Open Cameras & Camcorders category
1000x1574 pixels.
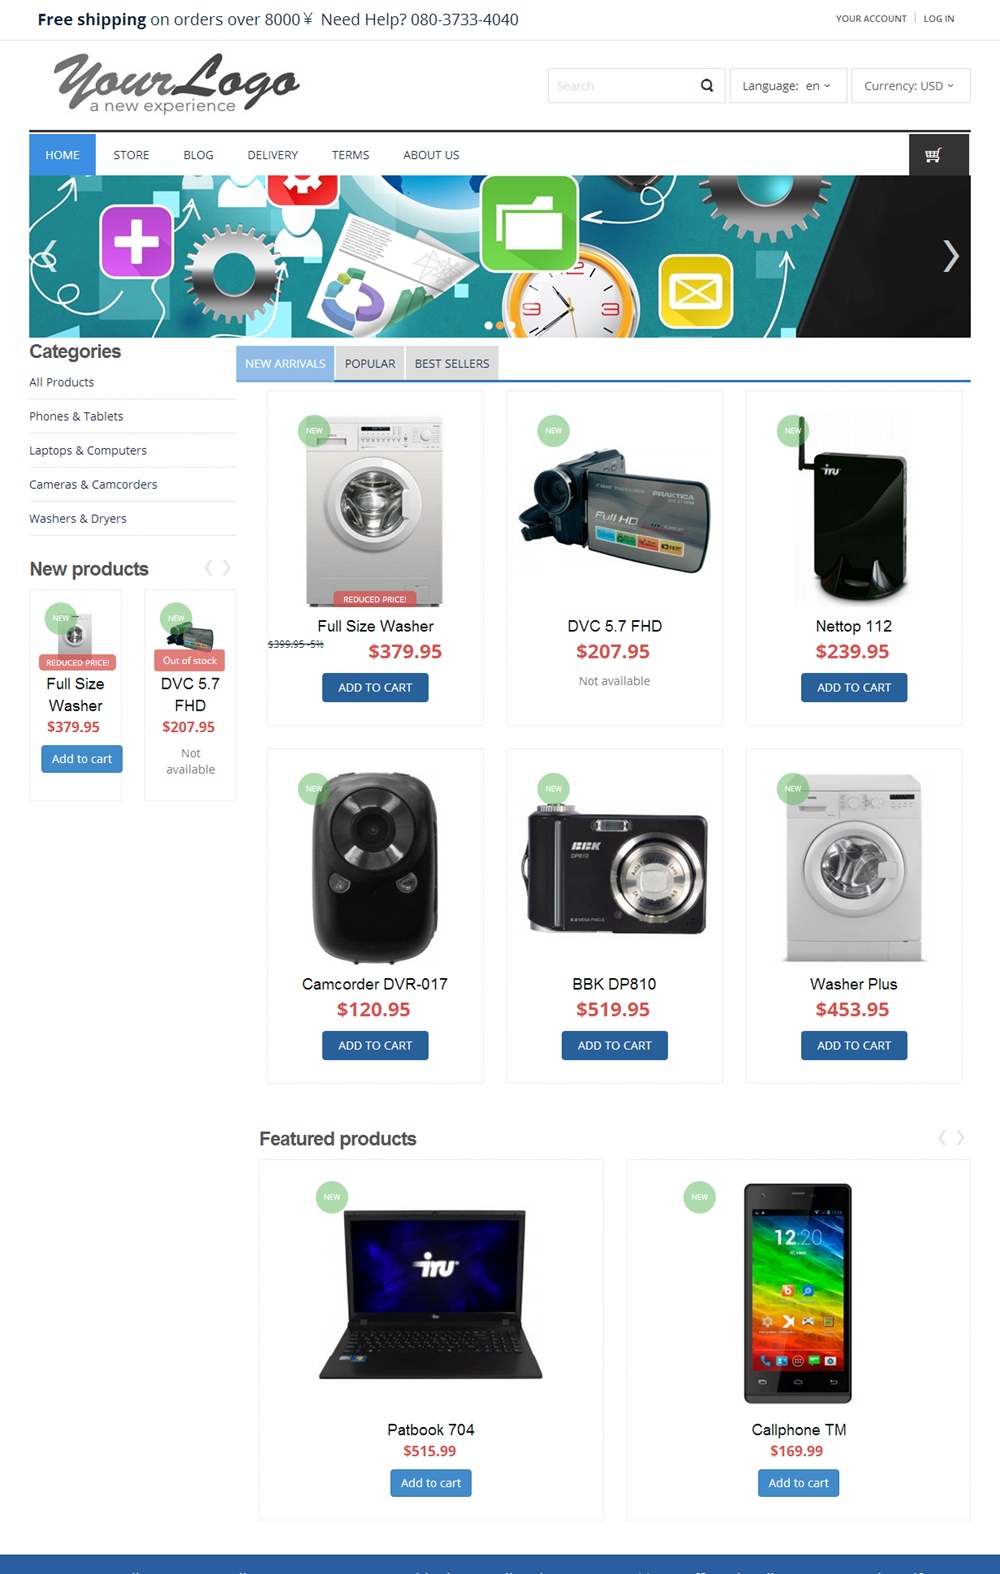[93, 485]
